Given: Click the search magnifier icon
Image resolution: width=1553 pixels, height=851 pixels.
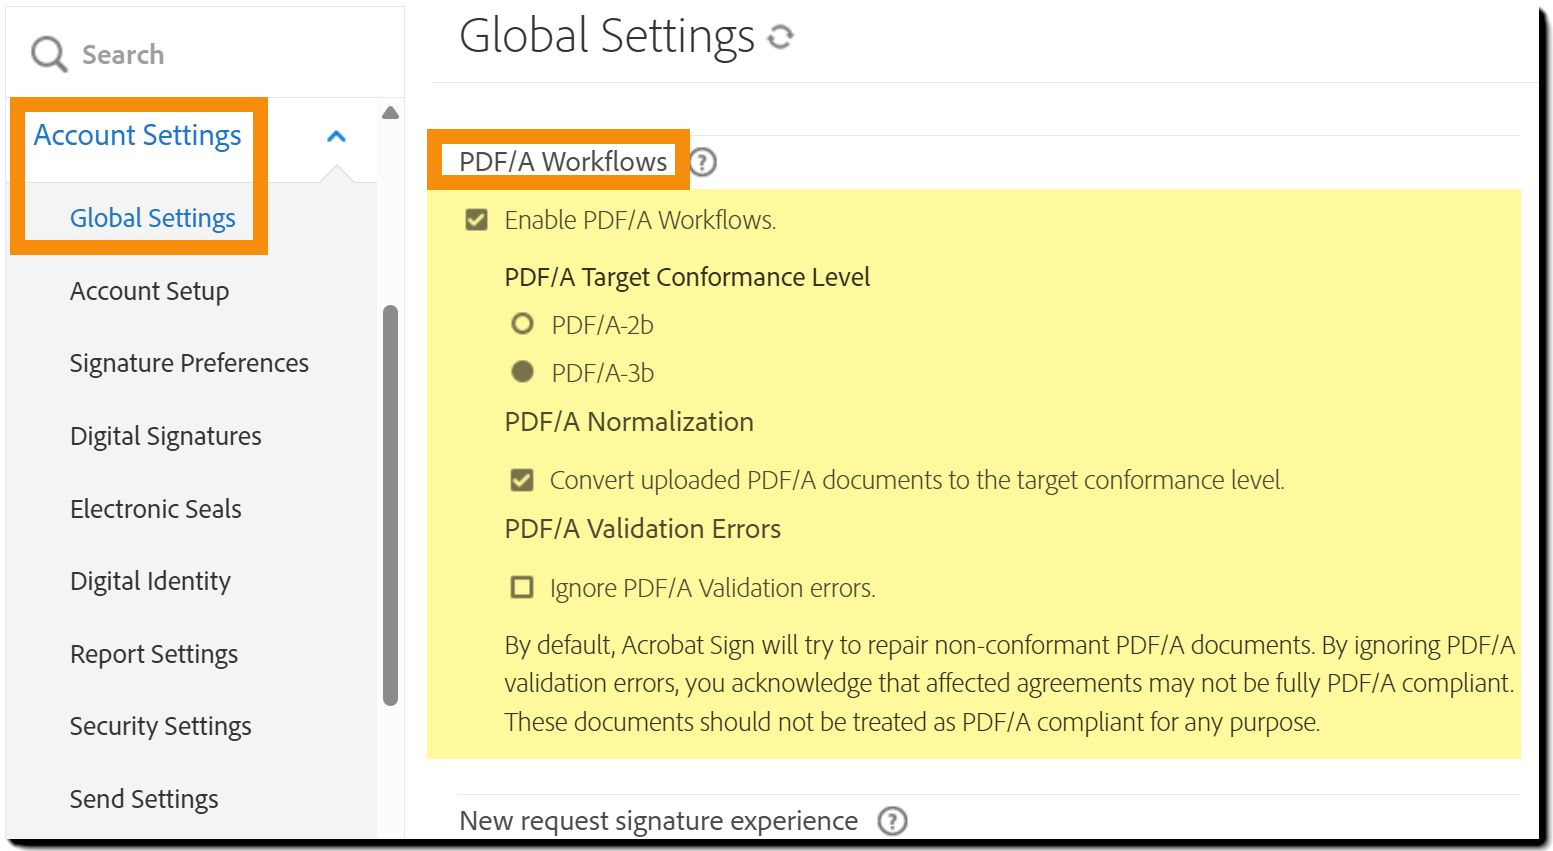Looking at the screenshot, I should pos(48,54).
